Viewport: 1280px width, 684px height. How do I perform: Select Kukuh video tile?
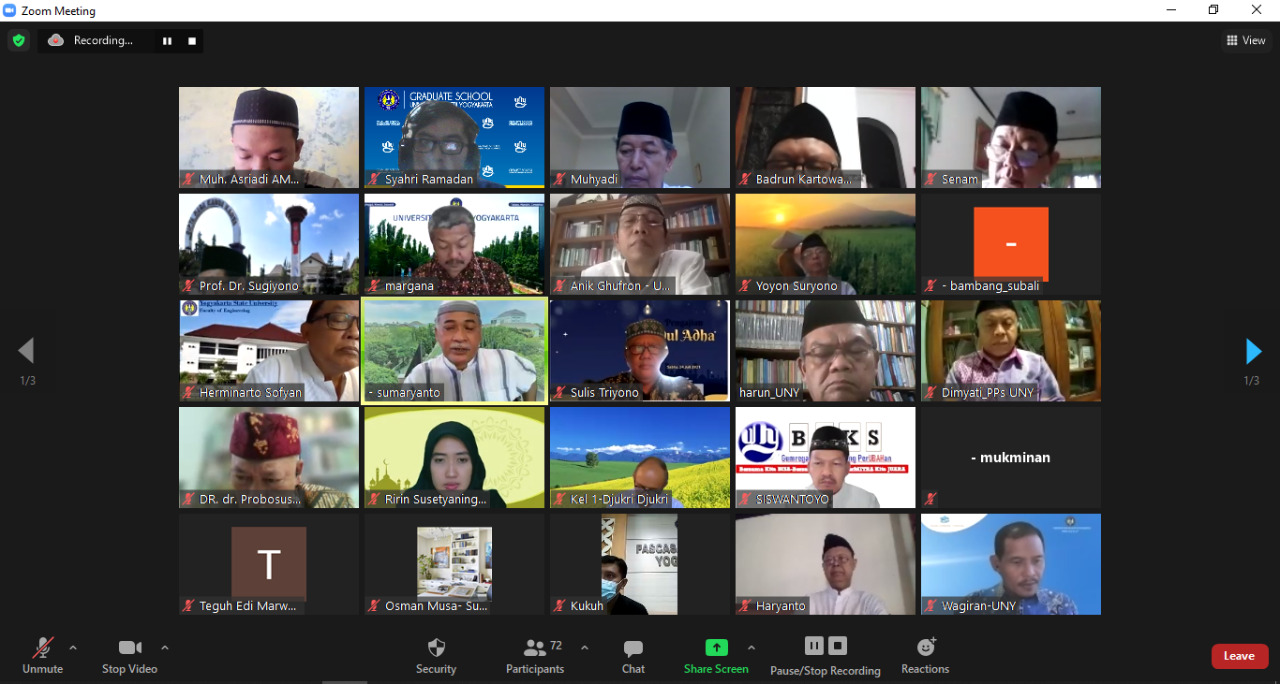tap(640, 564)
